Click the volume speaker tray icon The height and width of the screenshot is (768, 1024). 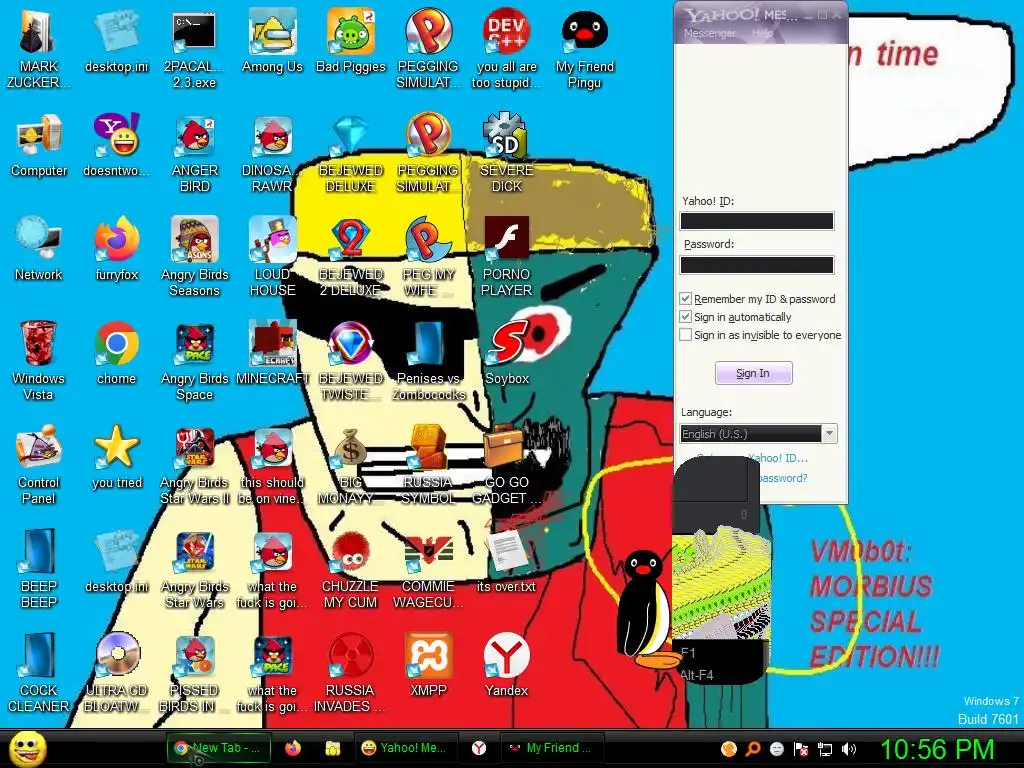click(849, 749)
